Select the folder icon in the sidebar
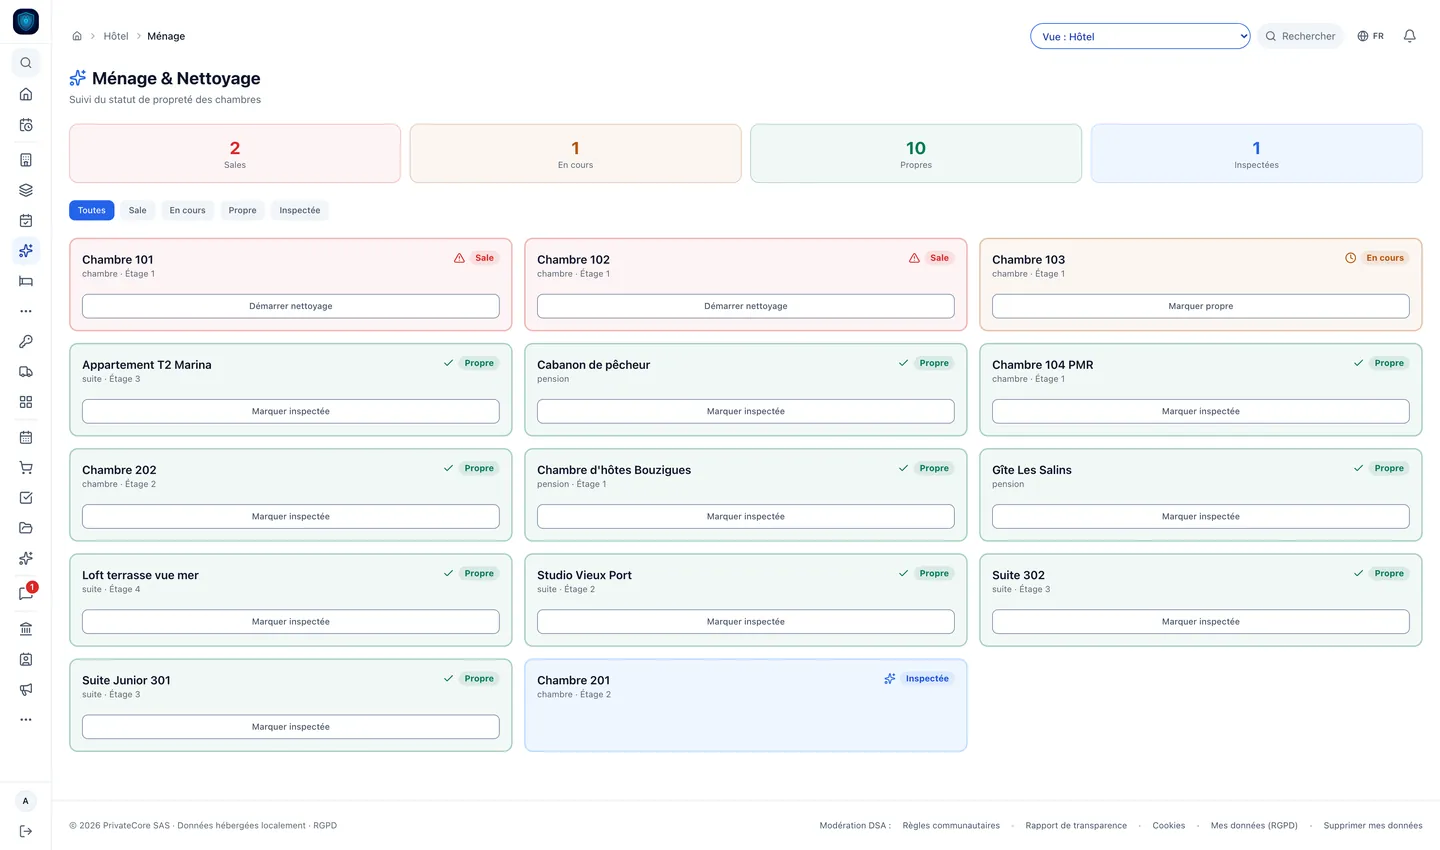This screenshot has height=850, width=1440. click(x=26, y=528)
